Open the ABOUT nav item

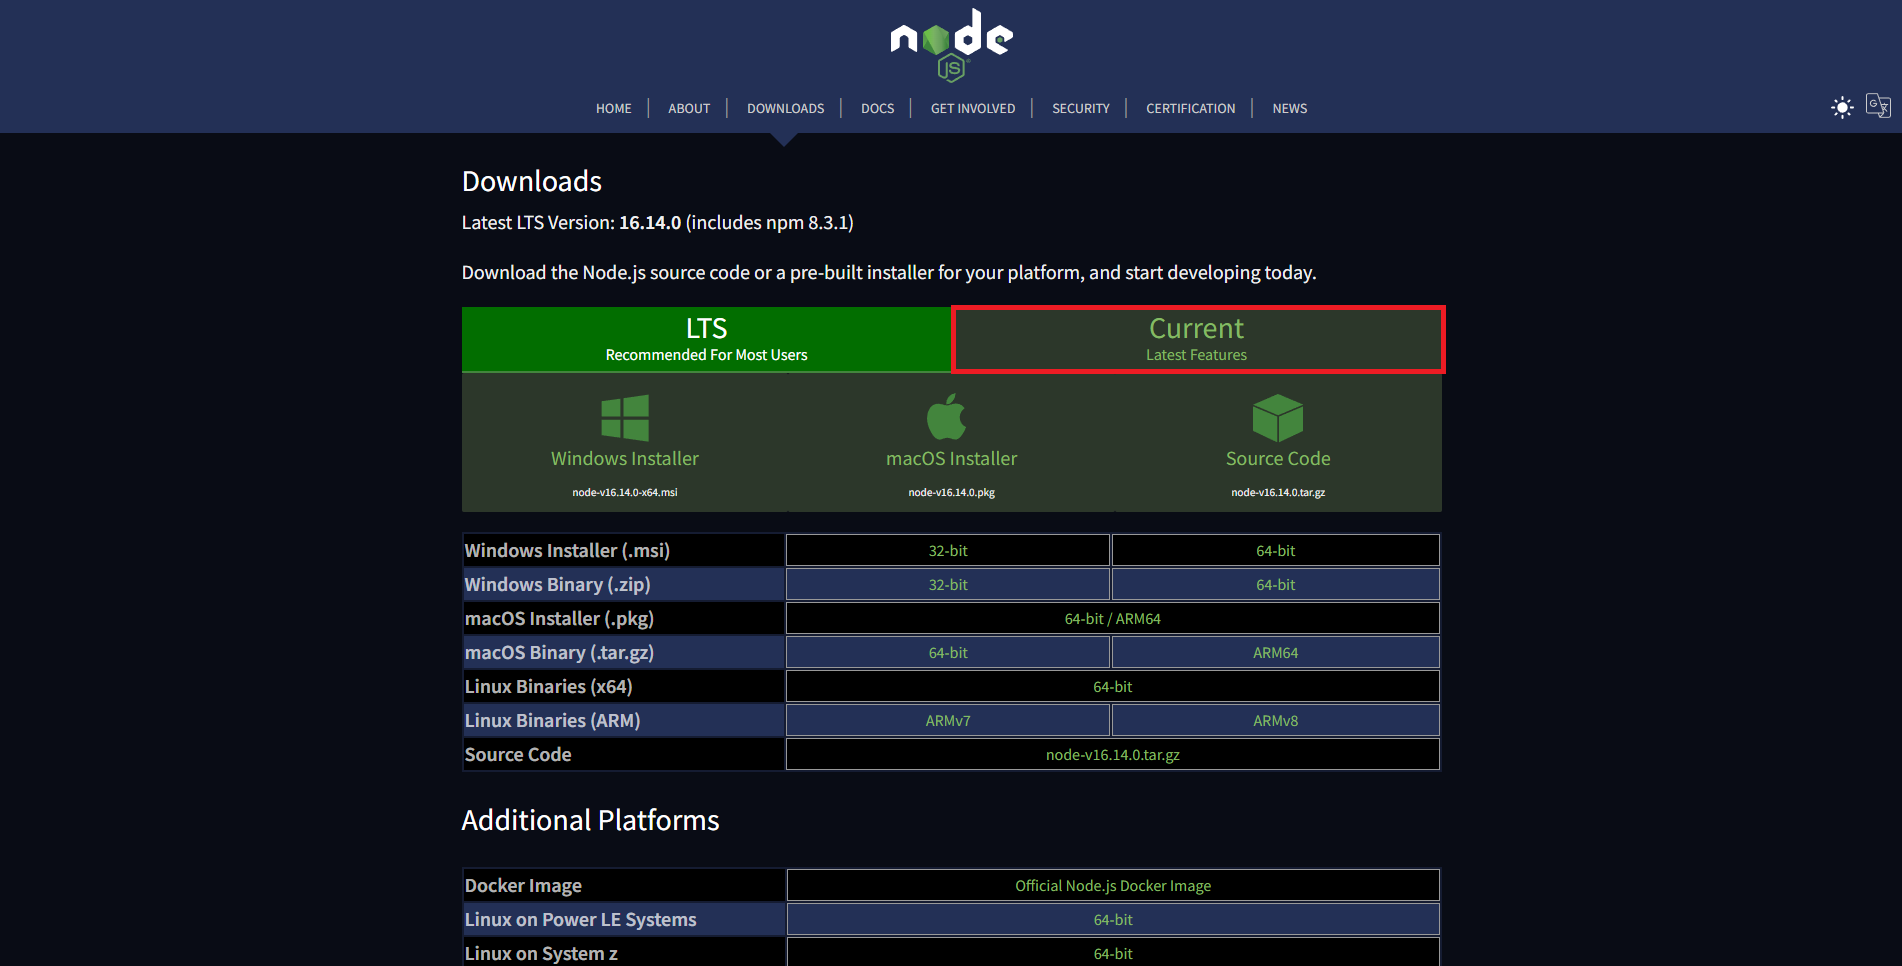[x=689, y=108]
